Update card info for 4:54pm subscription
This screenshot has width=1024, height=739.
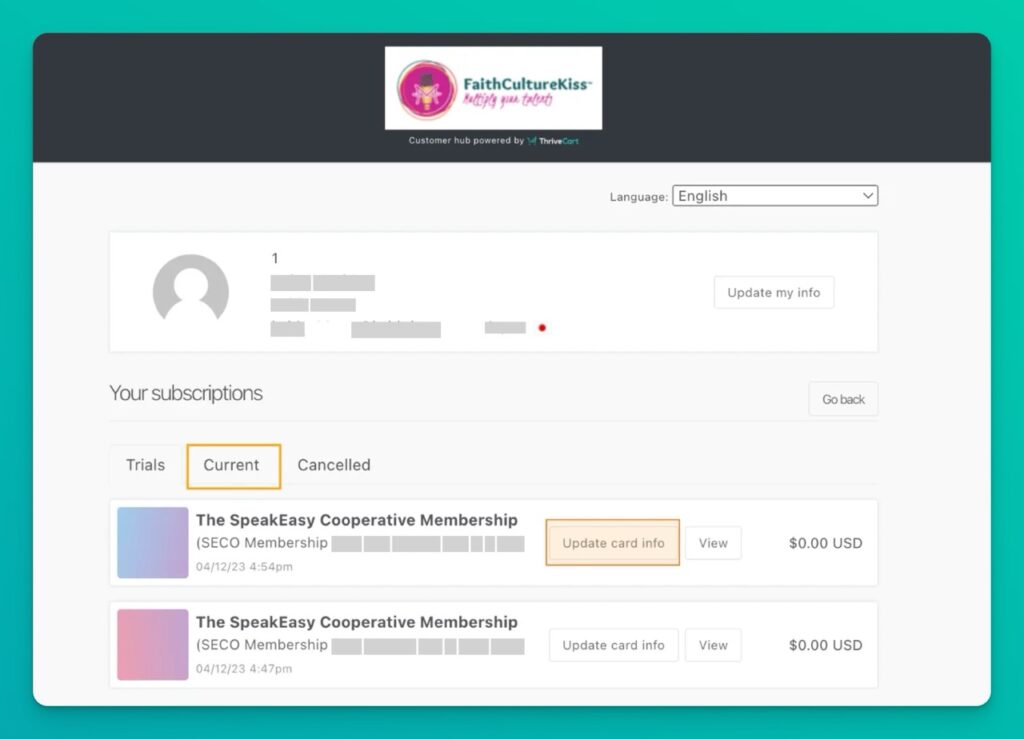point(613,542)
